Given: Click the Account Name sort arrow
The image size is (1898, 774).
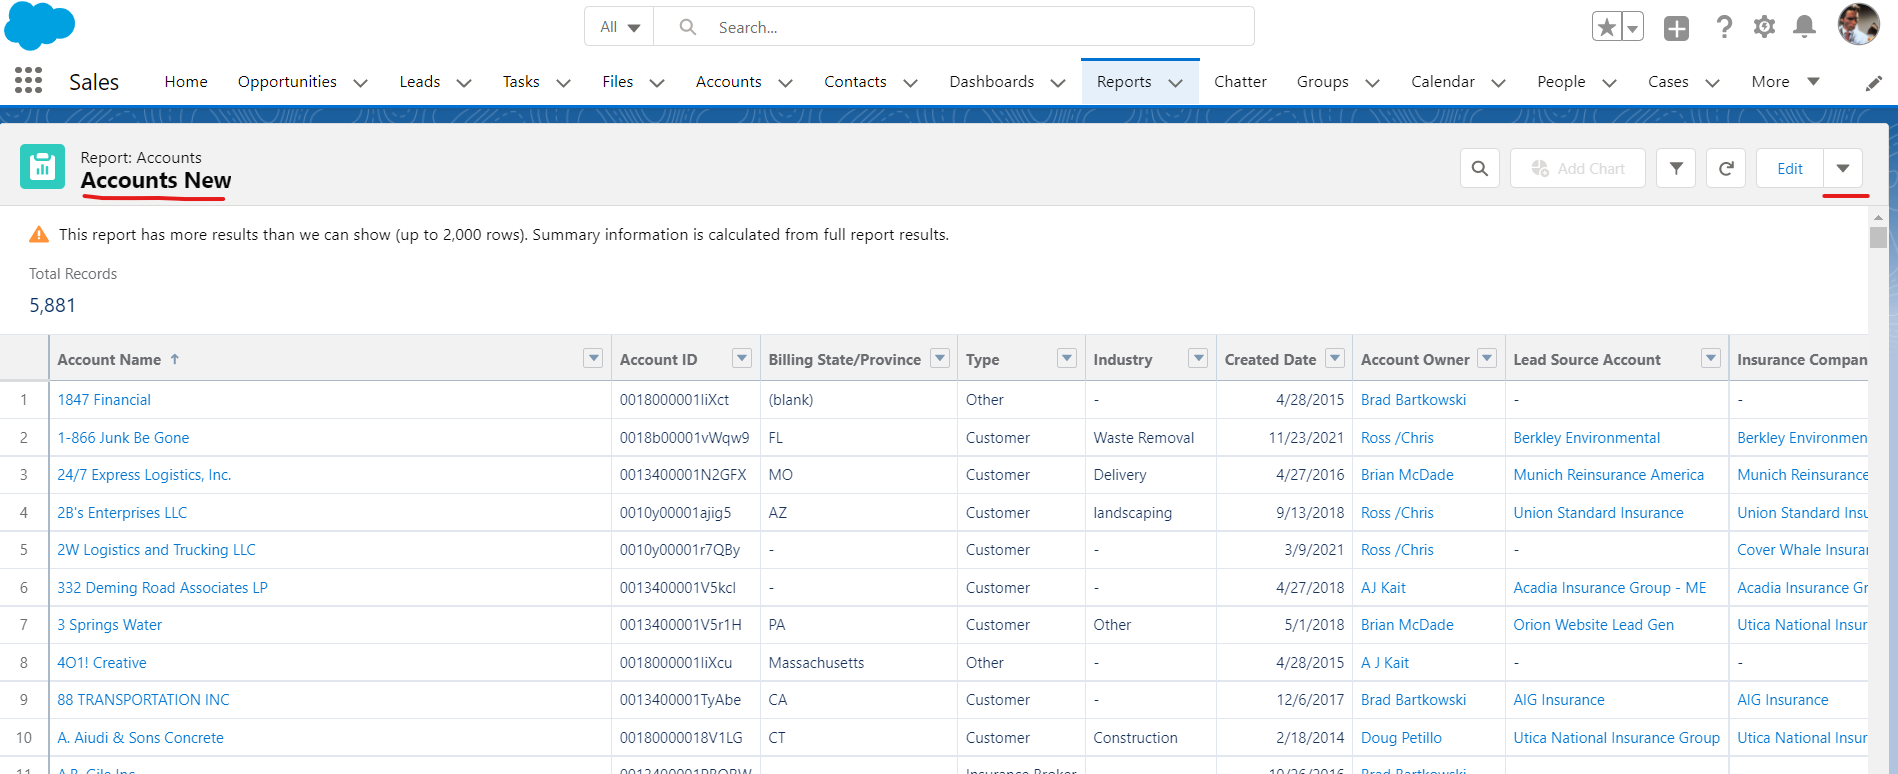Looking at the screenshot, I should [x=174, y=359].
